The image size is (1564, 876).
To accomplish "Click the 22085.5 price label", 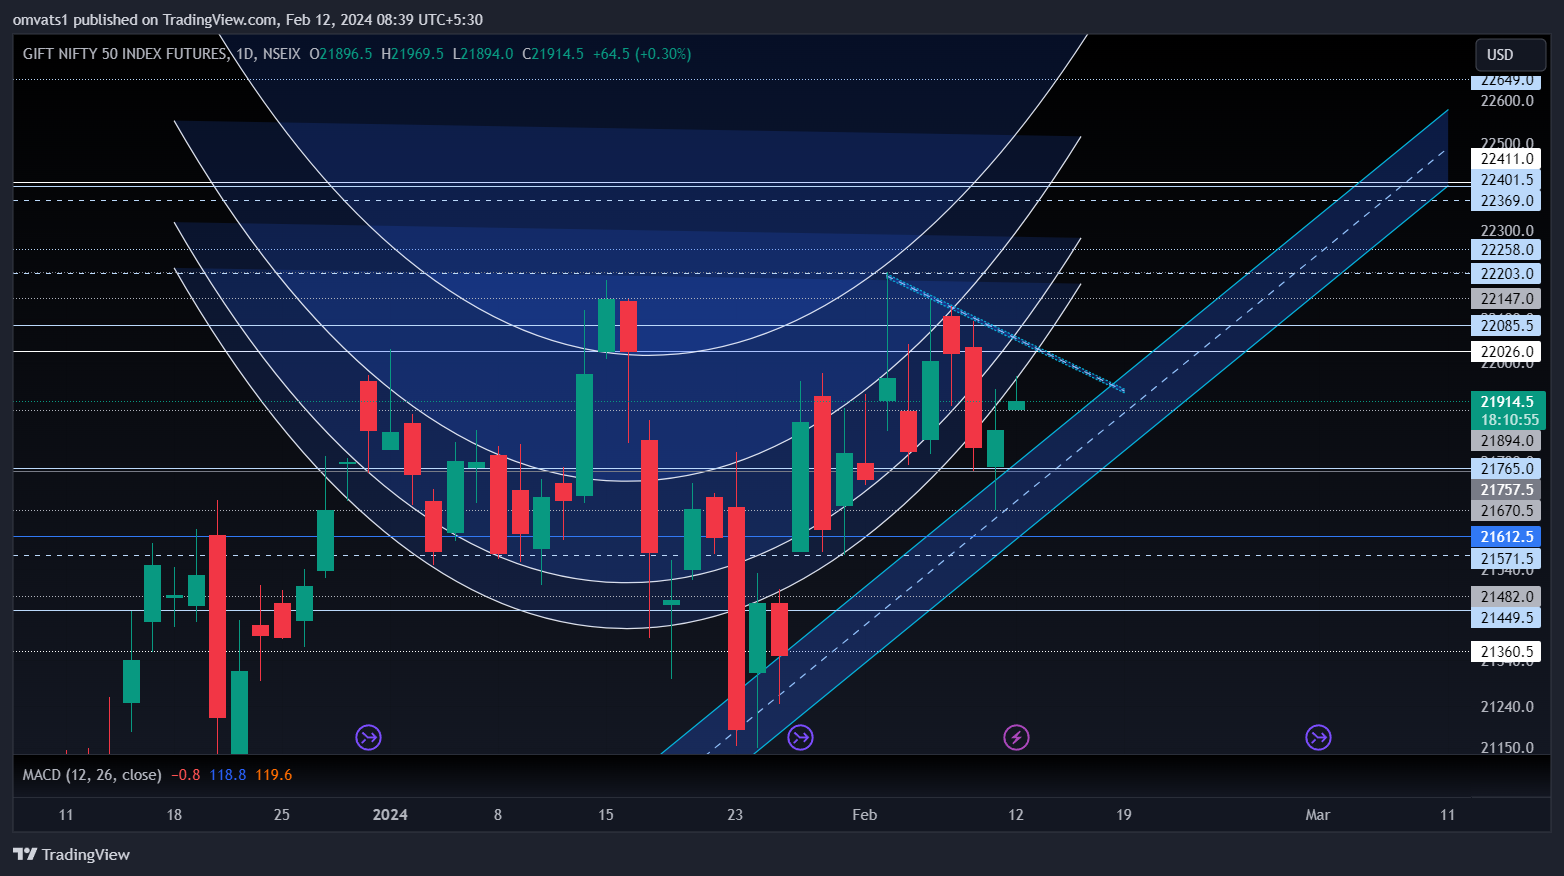I will coord(1506,325).
